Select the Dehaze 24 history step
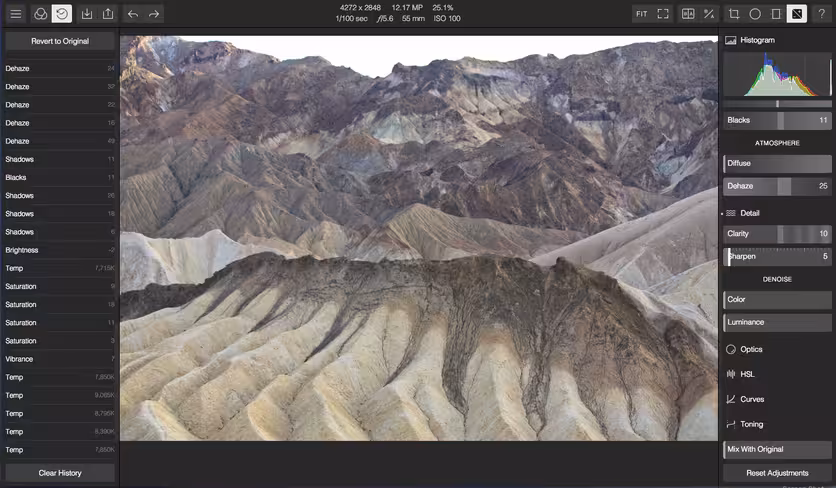Screen dimensions: 836x488 coord(60,68)
